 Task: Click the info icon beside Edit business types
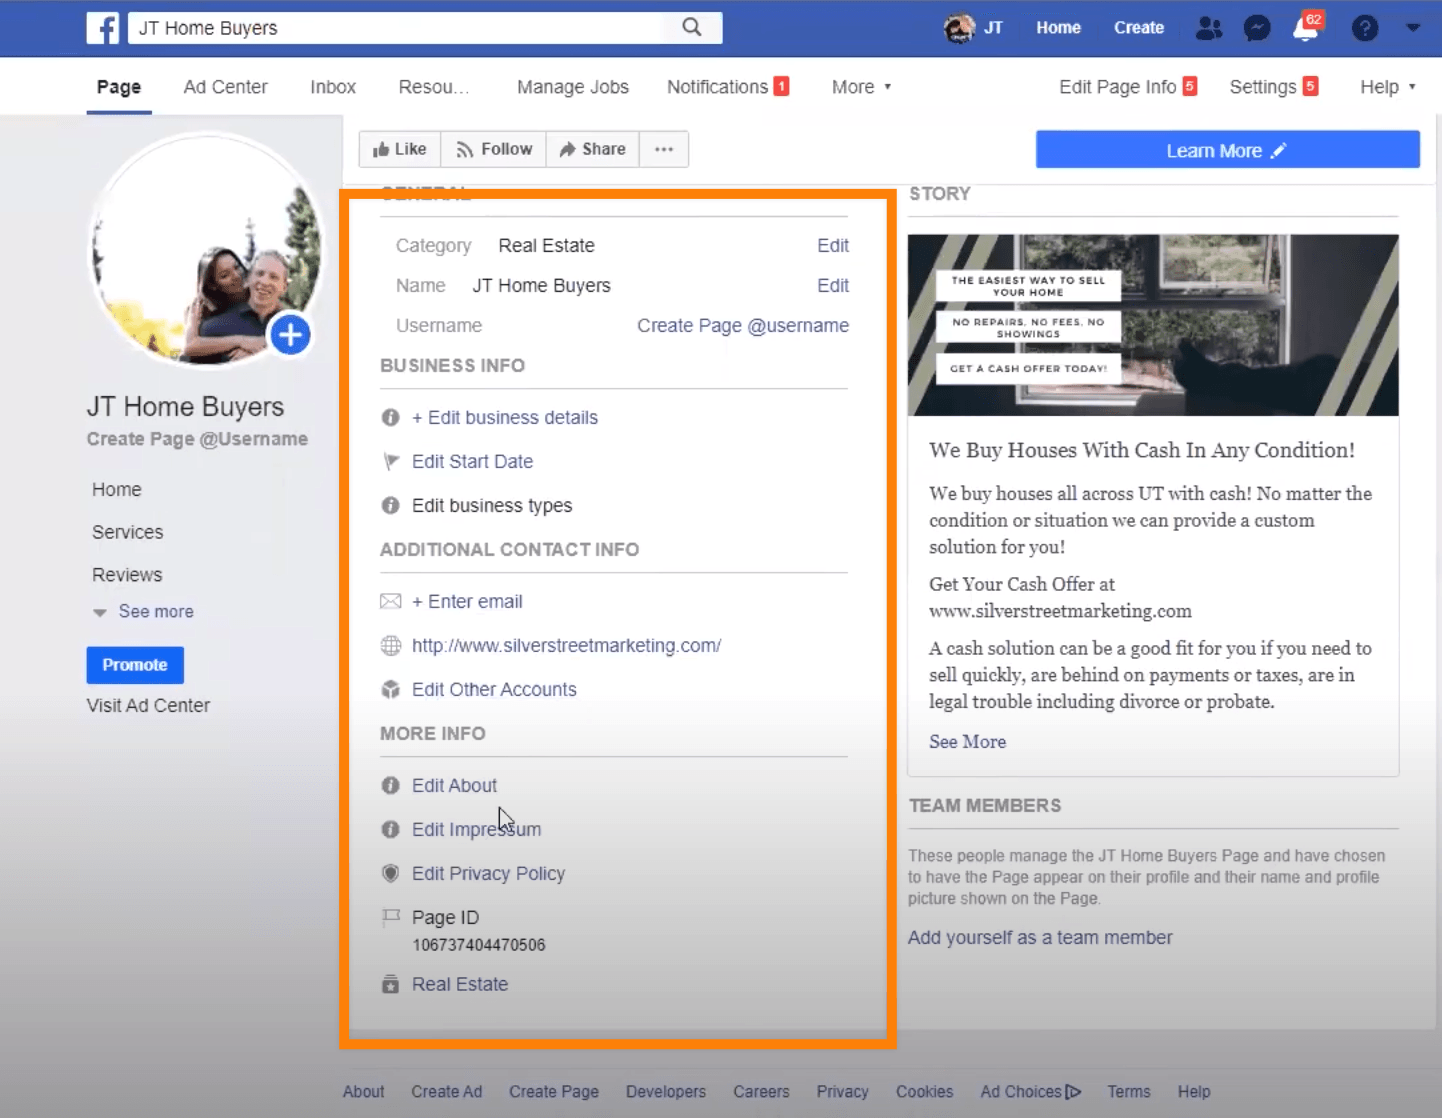coord(391,505)
